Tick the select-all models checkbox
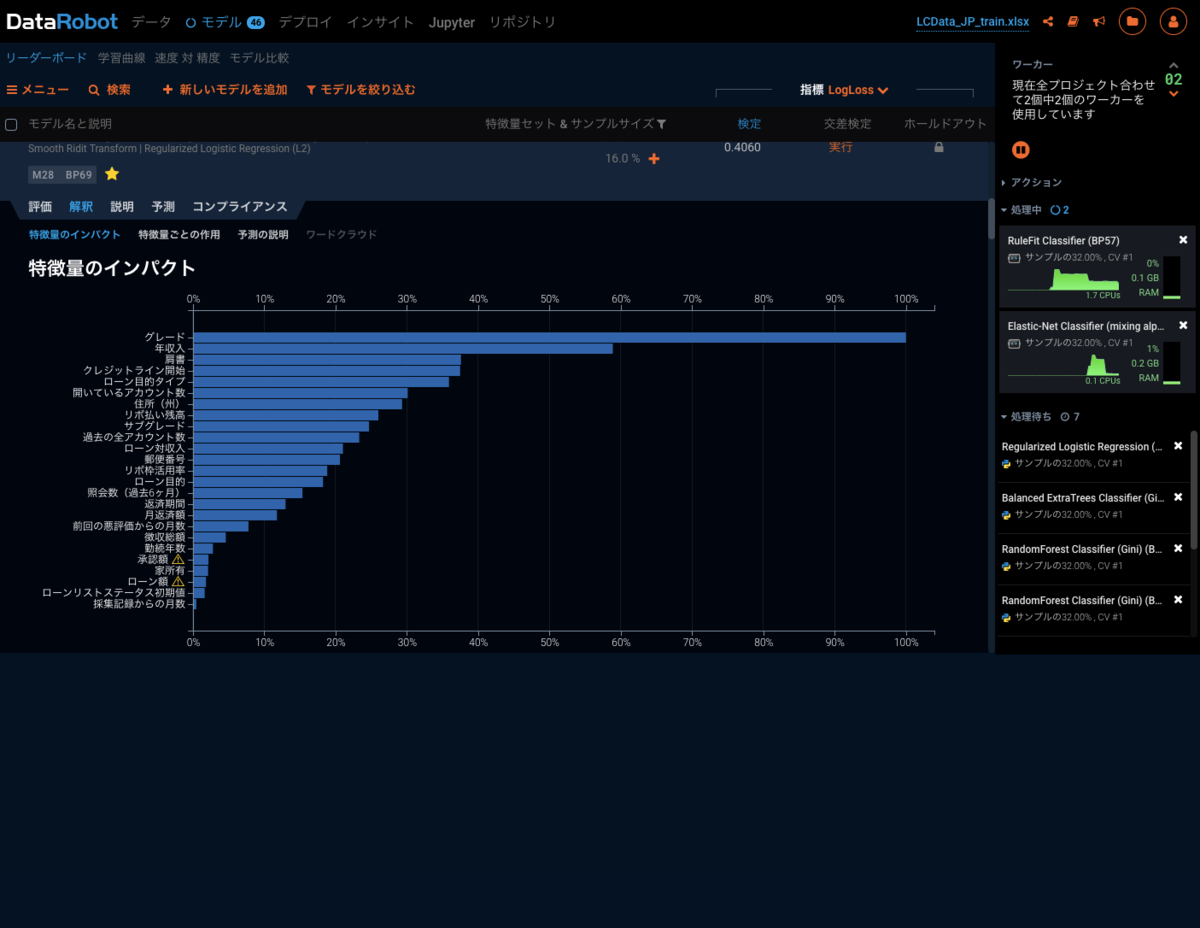Viewport: 1200px width, 928px height. pos(11,125)
